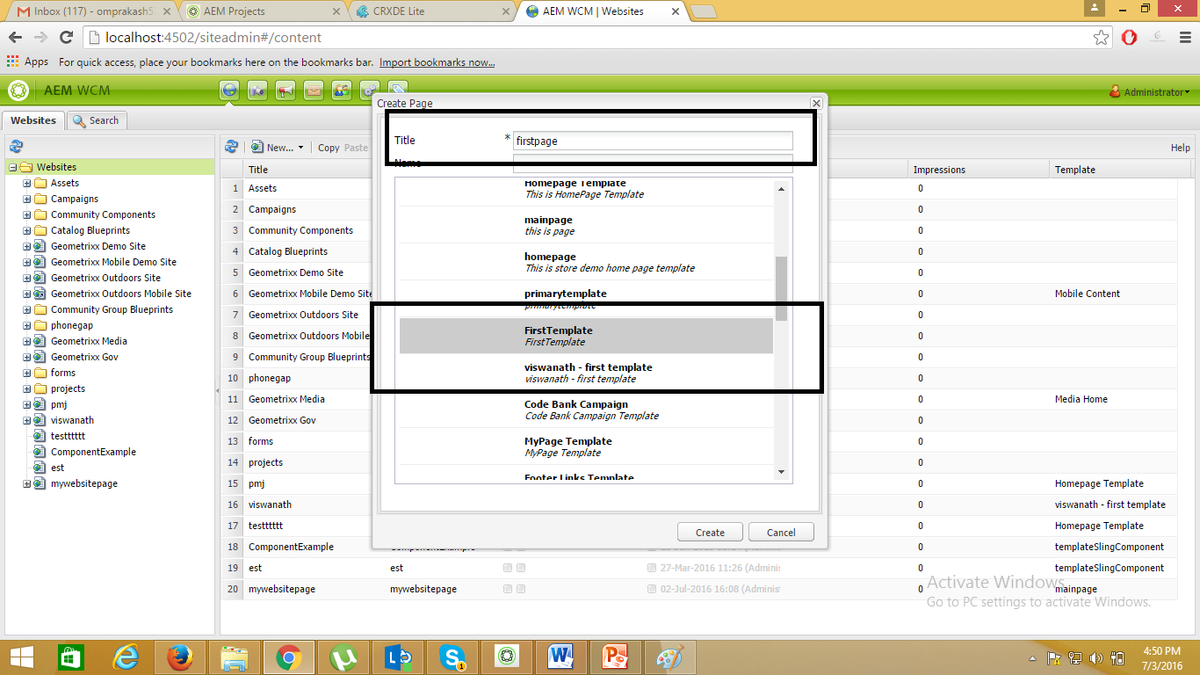Reload the page with Chrome reload icon
Screen dimensions: 1200x675
[x=66, y=38]
